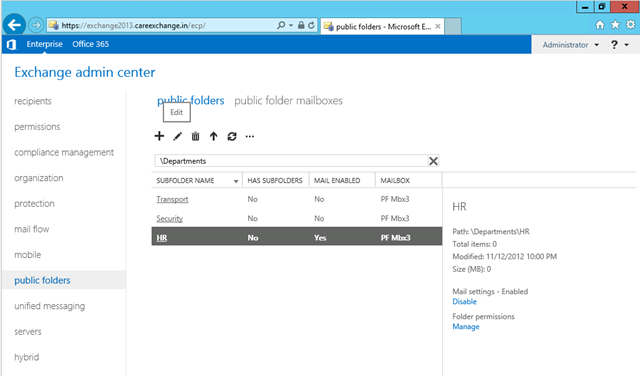Screen dimensions: 640x376
Task: Open the HR subfolder link
Action: (x=162, y=238)
